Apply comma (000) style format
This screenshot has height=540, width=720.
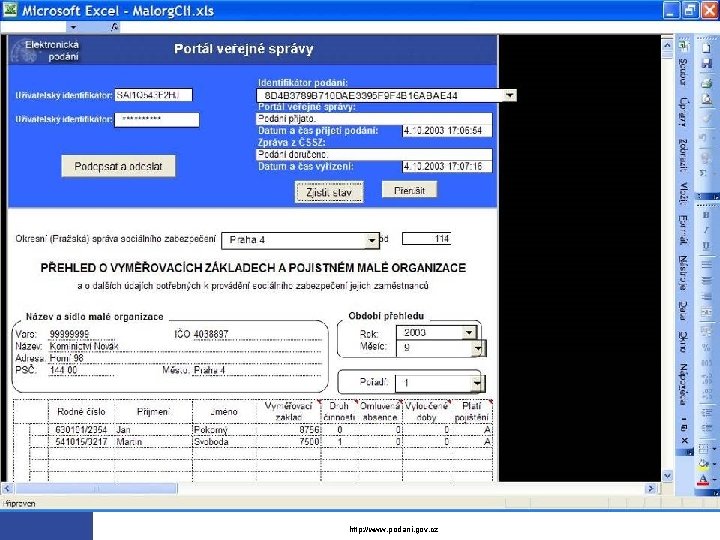click(706, 363)
